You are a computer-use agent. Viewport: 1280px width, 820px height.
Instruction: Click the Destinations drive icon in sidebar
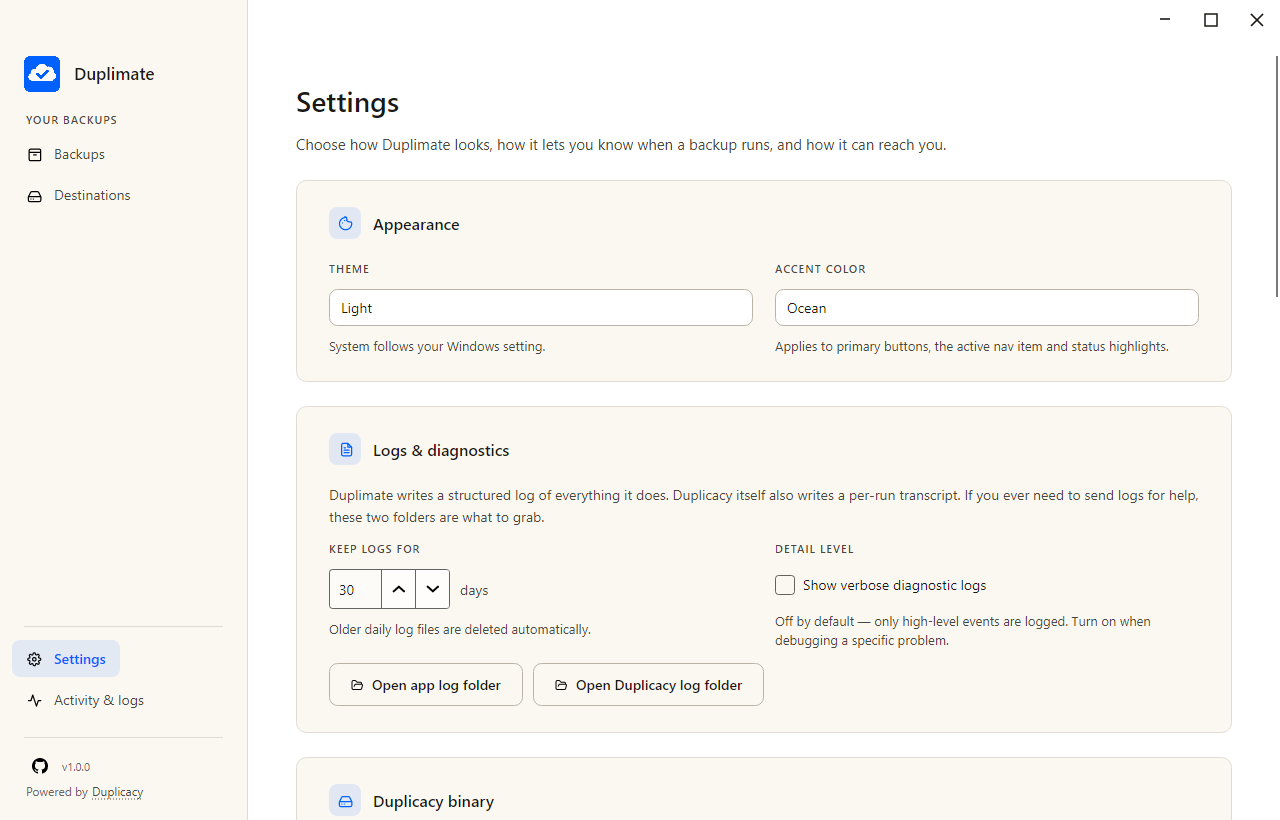[x=35, y=196]
